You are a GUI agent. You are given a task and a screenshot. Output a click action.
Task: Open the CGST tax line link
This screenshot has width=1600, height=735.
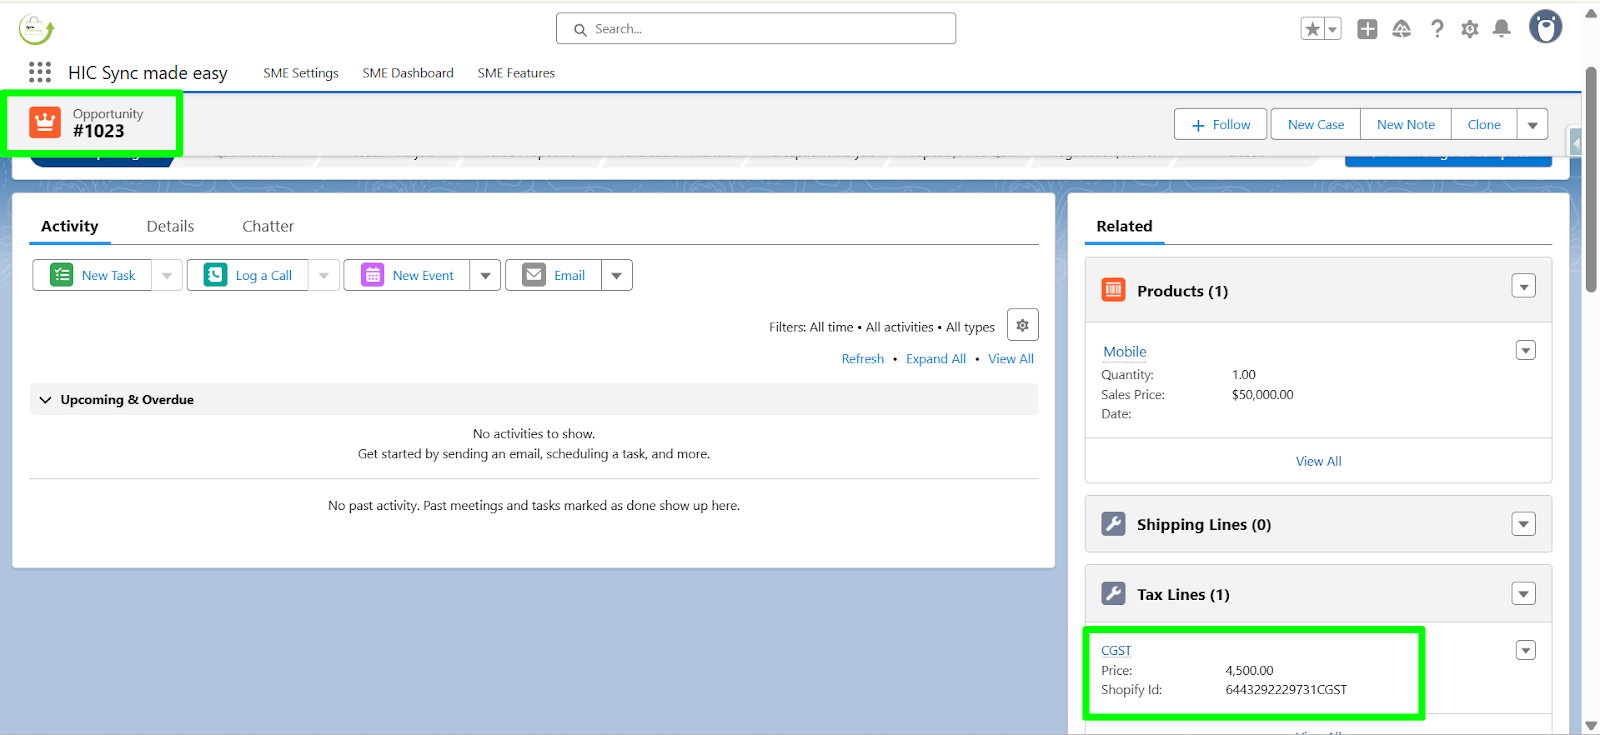pyautogui.click(x=1116, y=651)
